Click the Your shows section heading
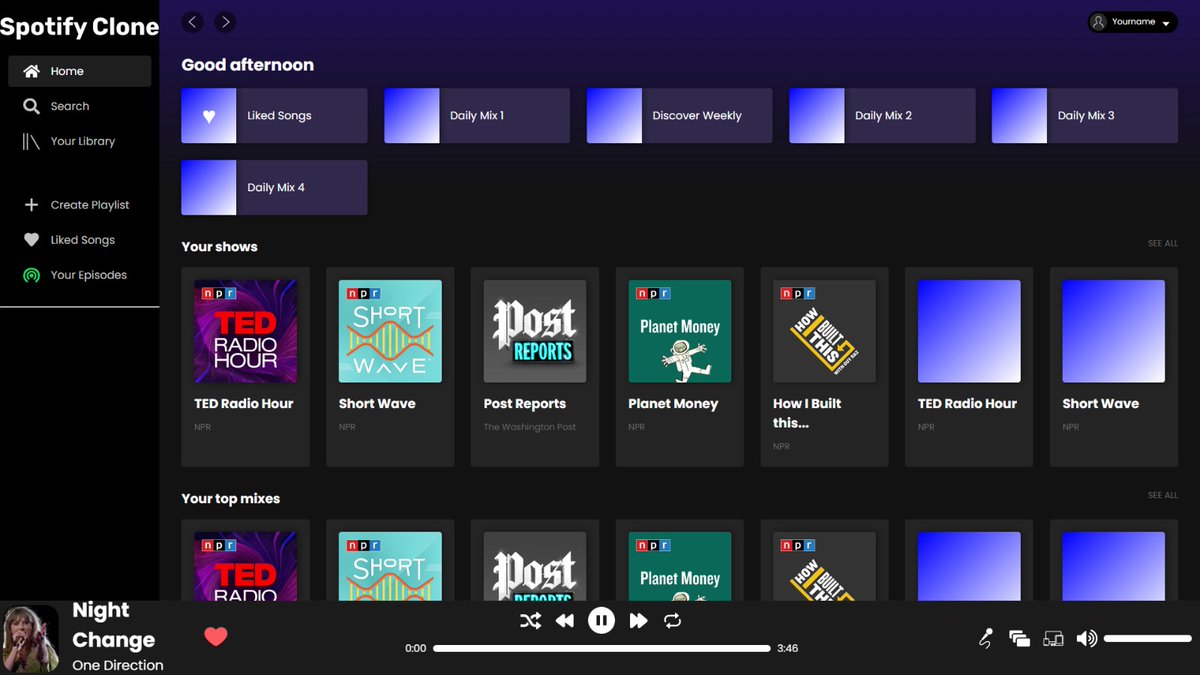 coord(219,247)
